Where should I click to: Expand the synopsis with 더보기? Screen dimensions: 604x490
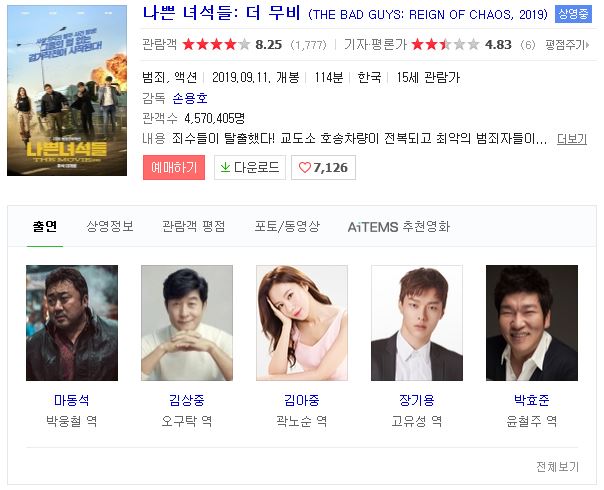pos(572,139)
